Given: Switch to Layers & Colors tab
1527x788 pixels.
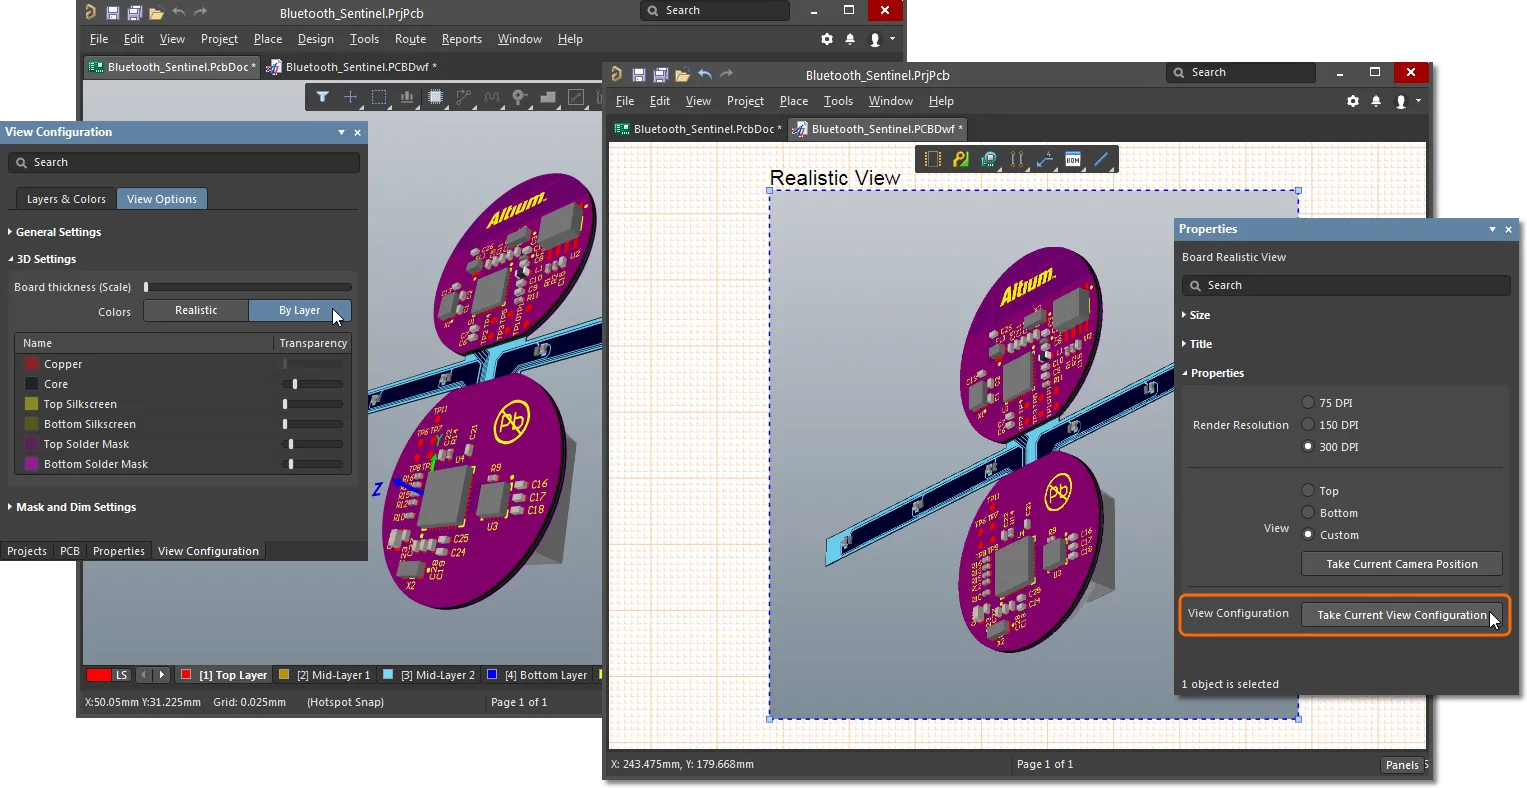Looking at the screenshot, I should tap(66, 199).
